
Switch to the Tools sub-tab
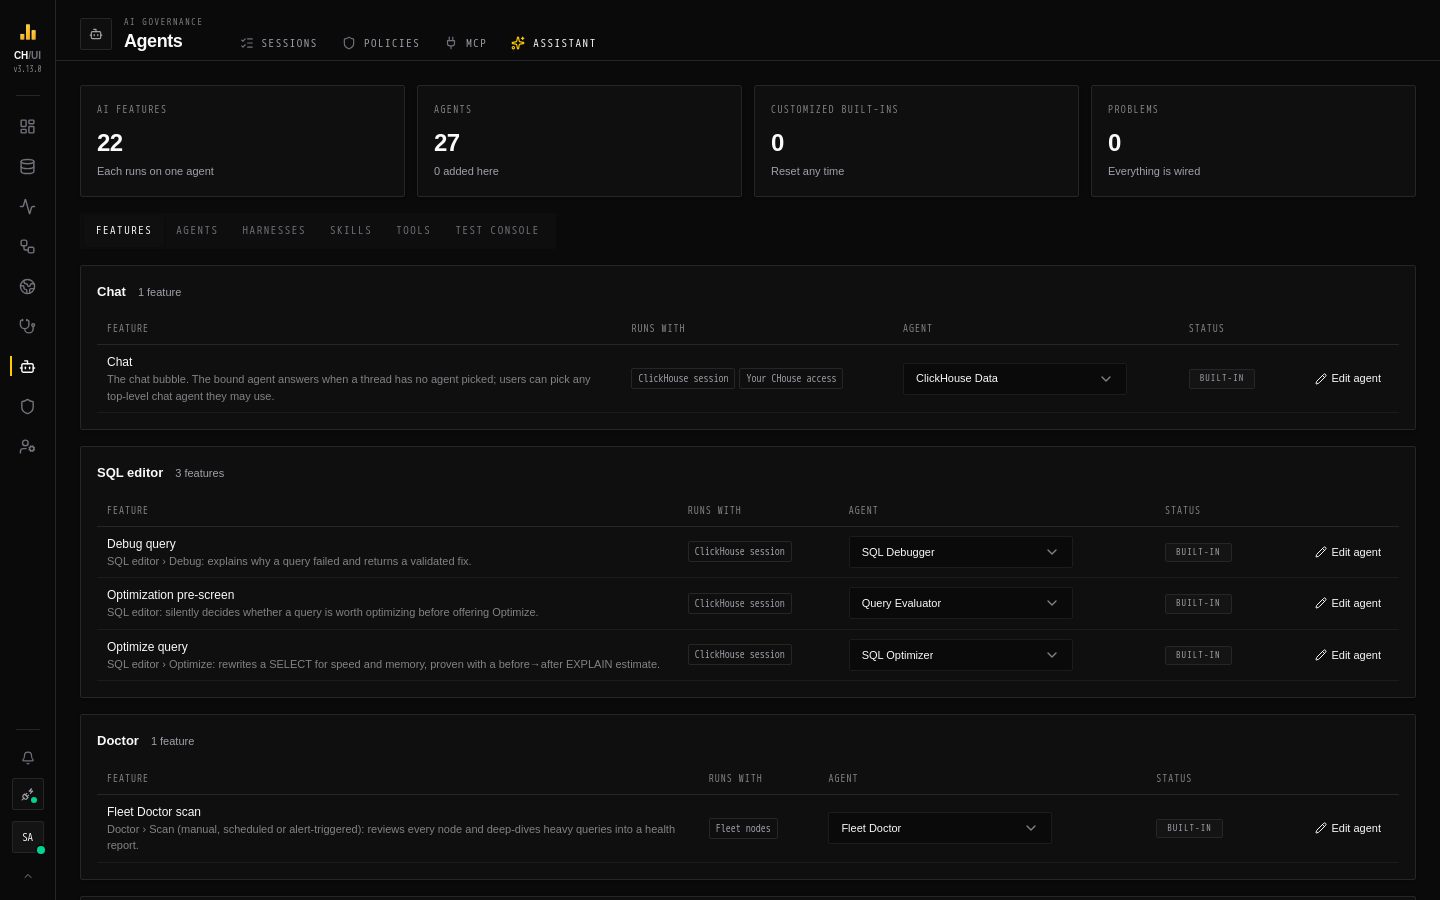(413, 231)
